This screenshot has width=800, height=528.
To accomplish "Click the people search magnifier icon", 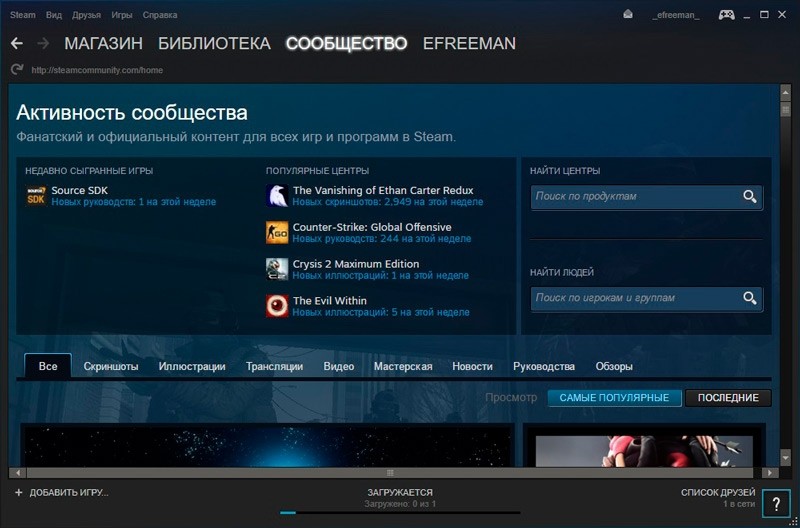I will click(x=749, y=298).
